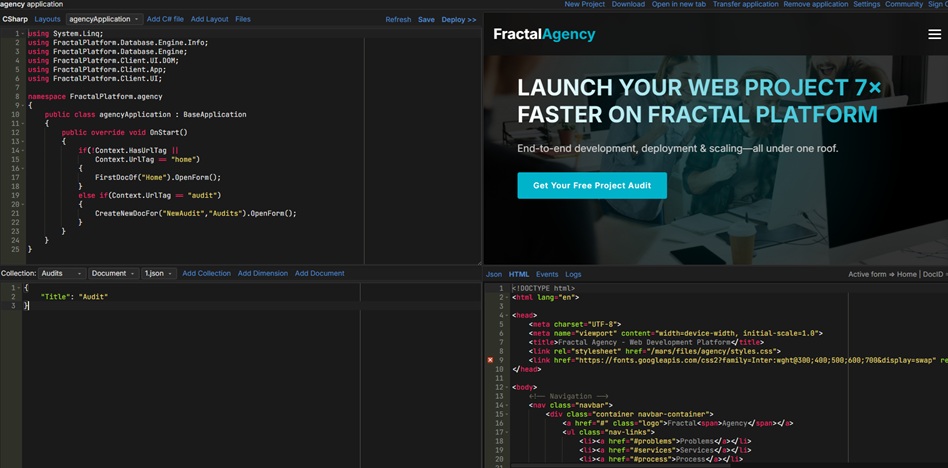
Task: Collapse JSON fold at line 1 in document editor
Action: click(18, 288)
